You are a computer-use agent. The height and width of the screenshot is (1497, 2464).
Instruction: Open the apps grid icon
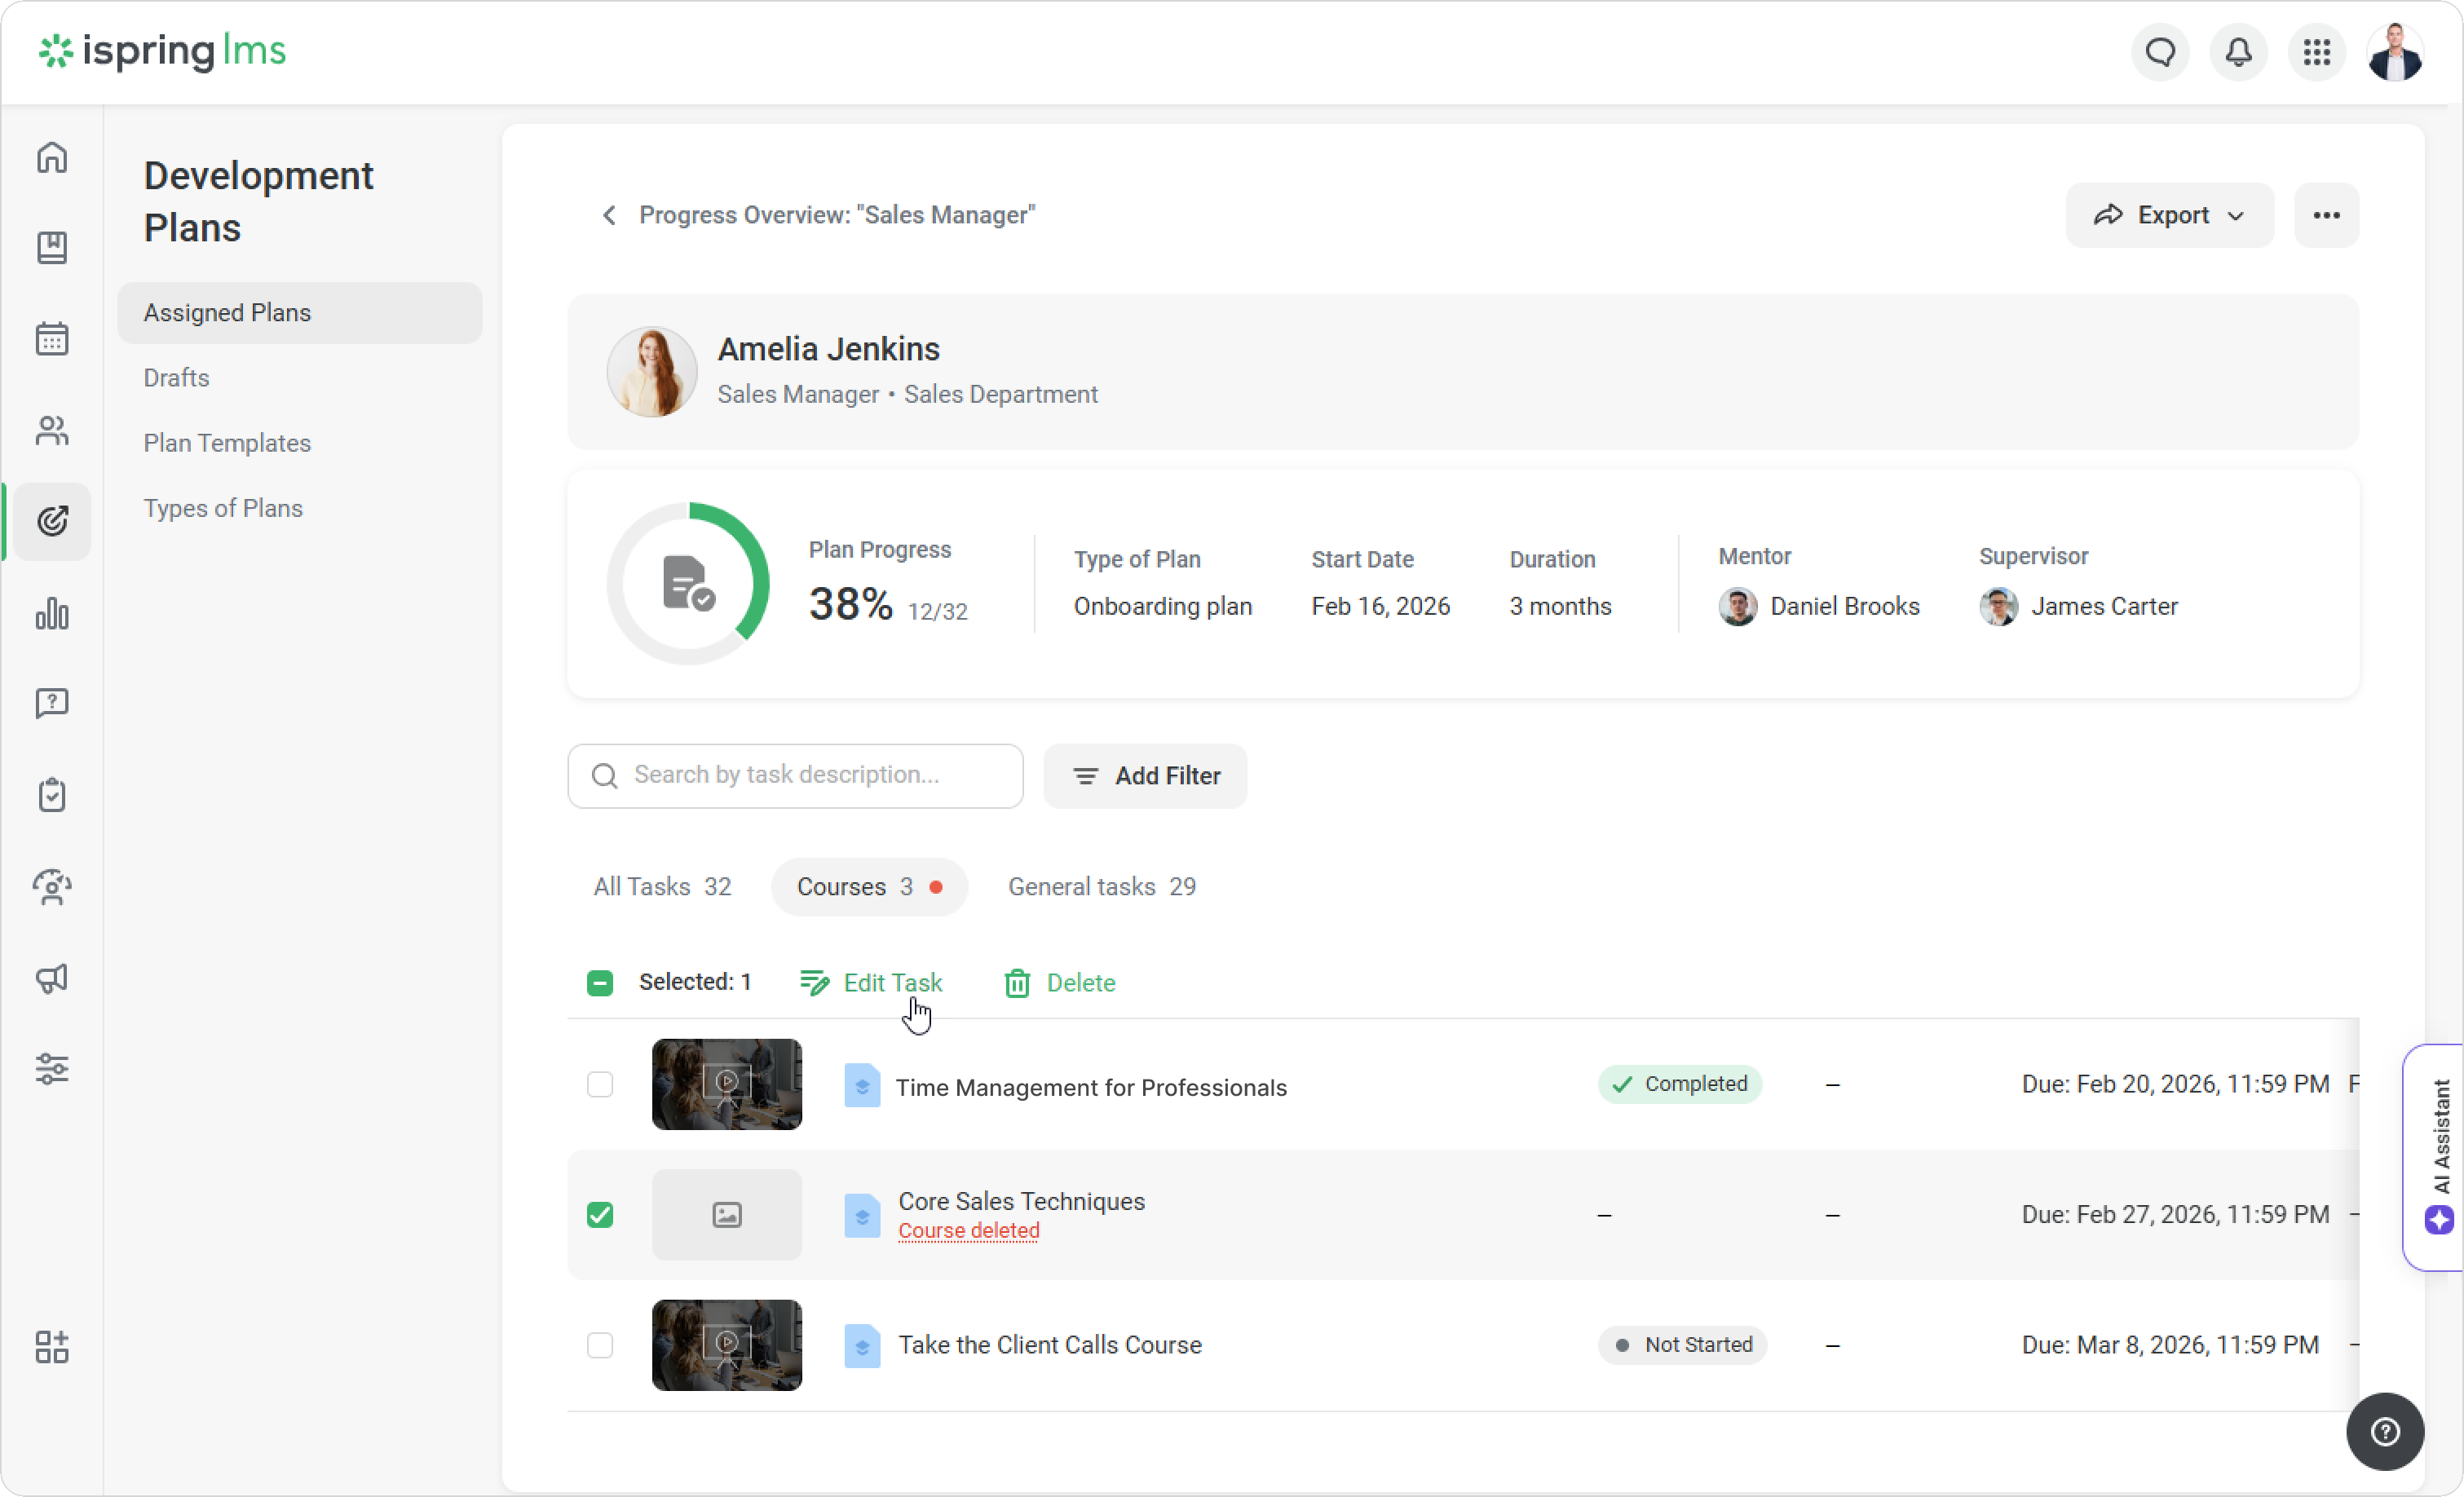click(x=2316, y=52)
